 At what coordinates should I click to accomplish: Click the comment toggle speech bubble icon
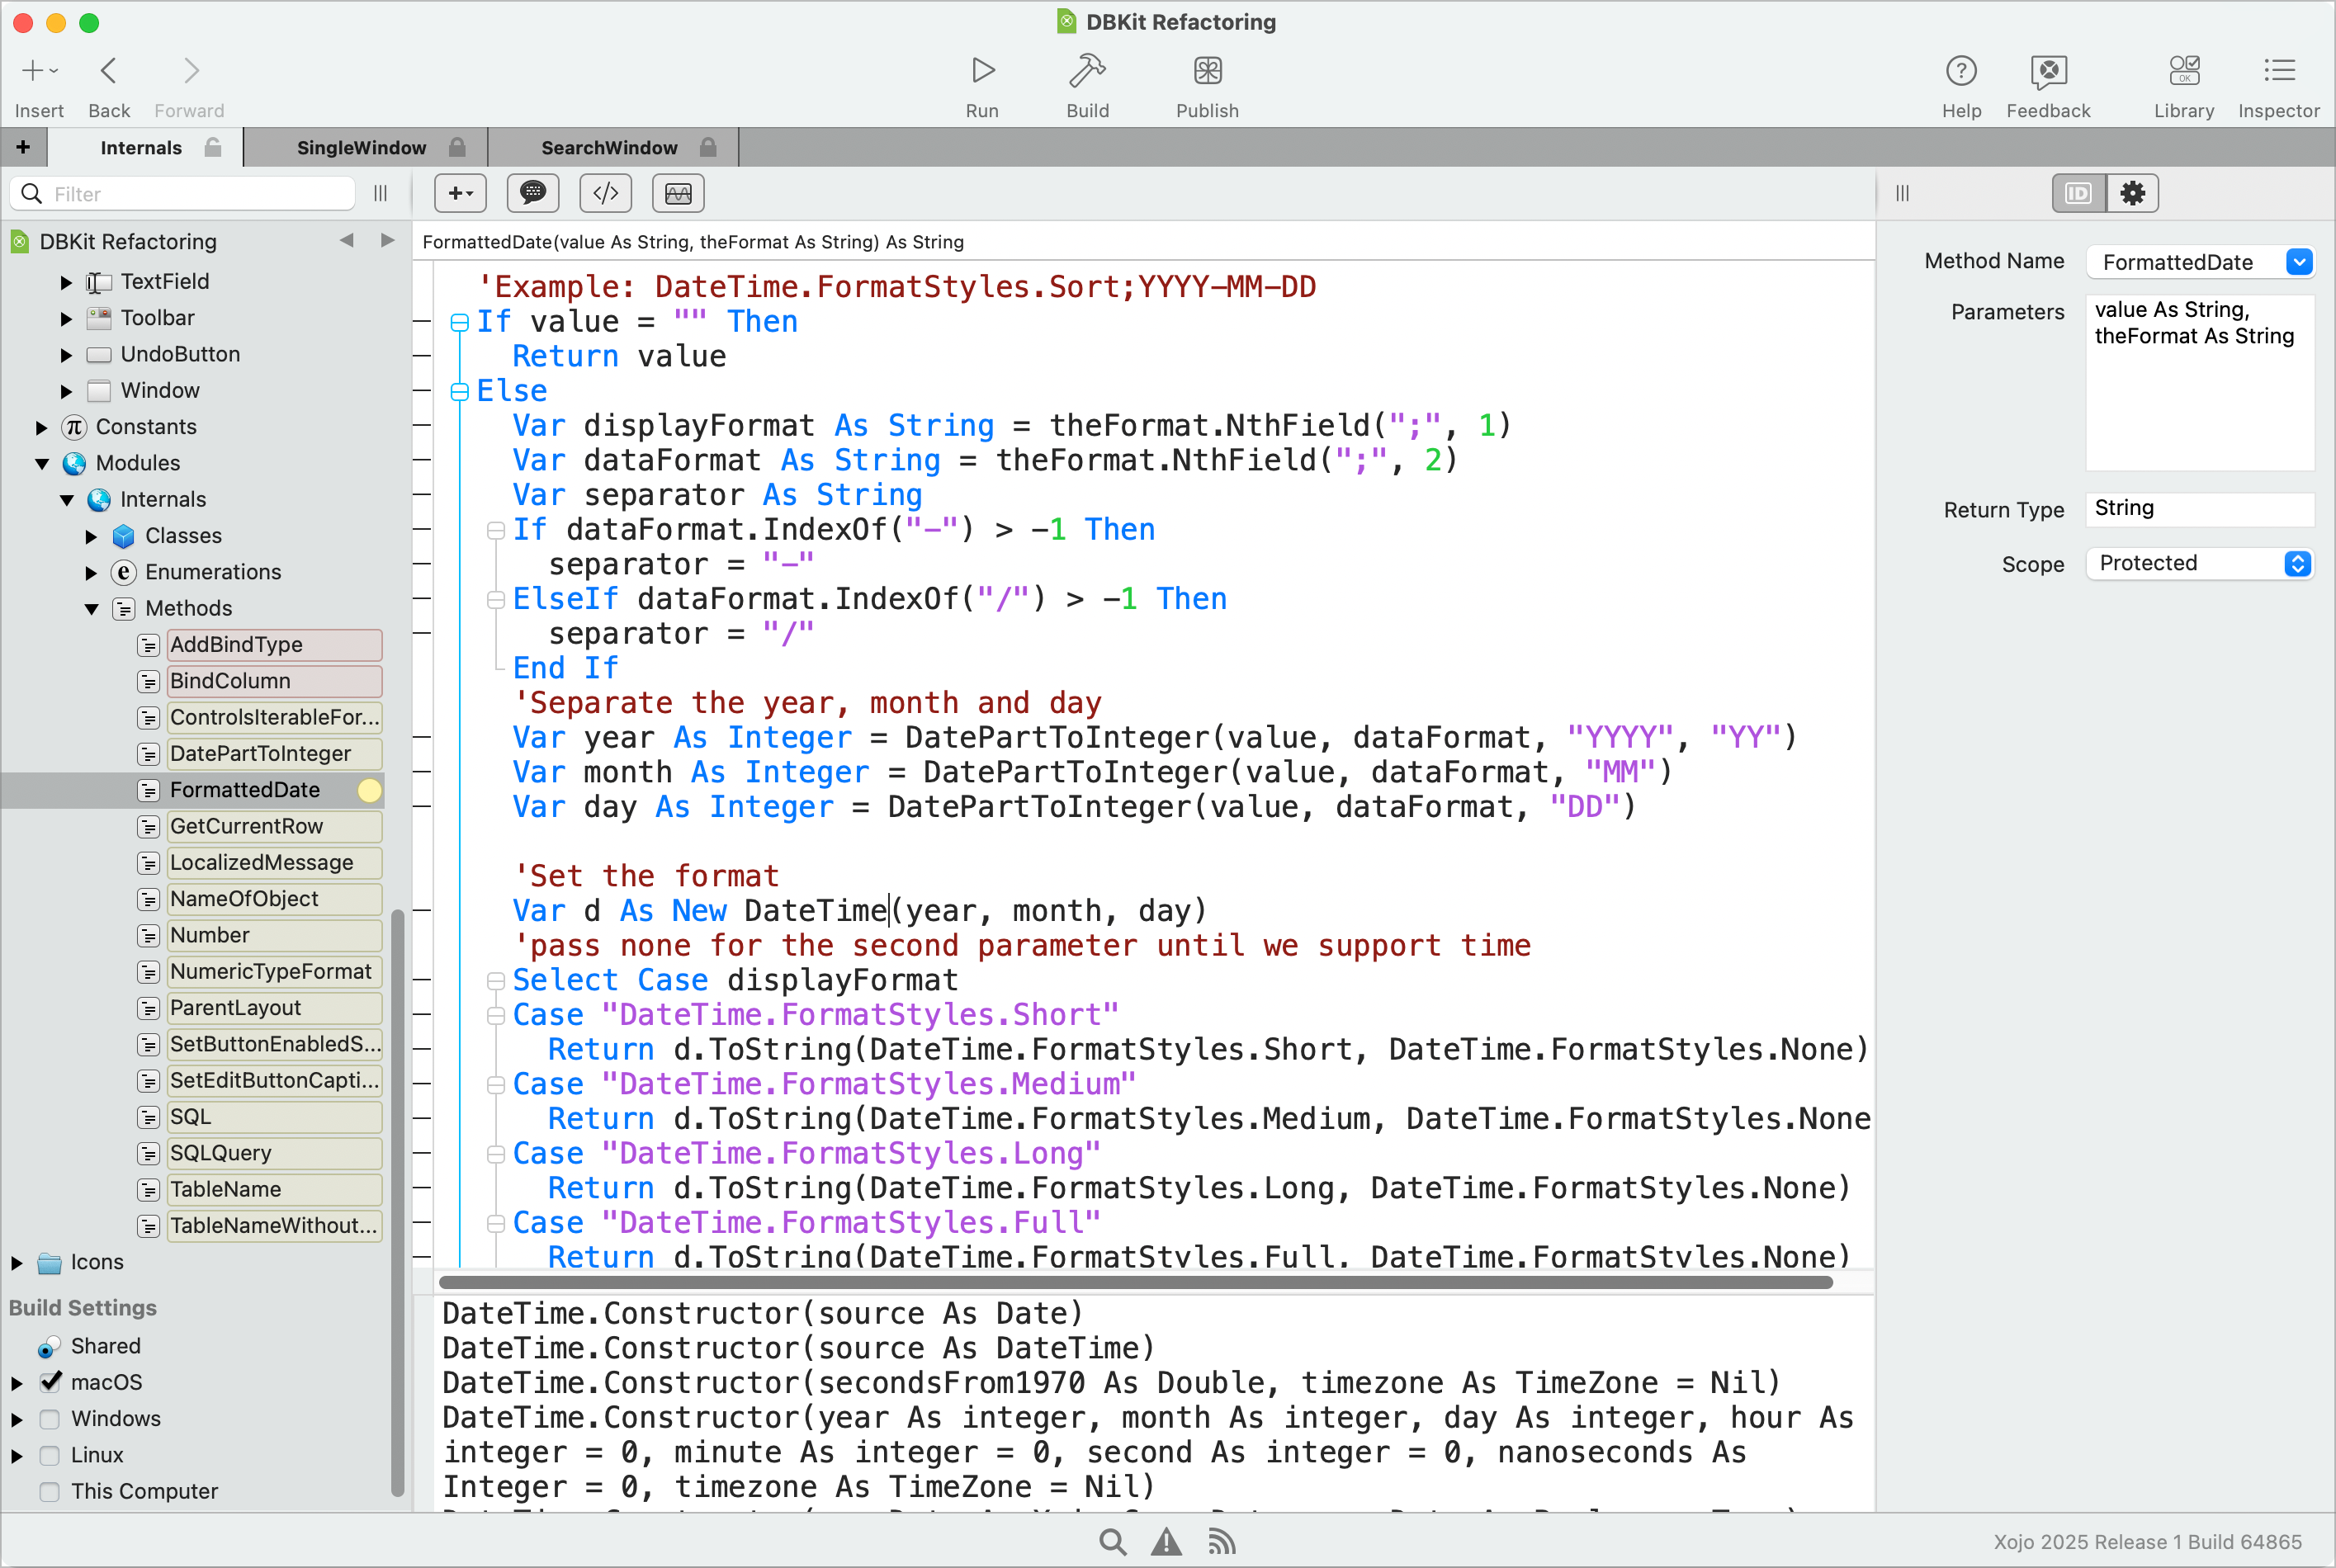(x=533, y=193)
